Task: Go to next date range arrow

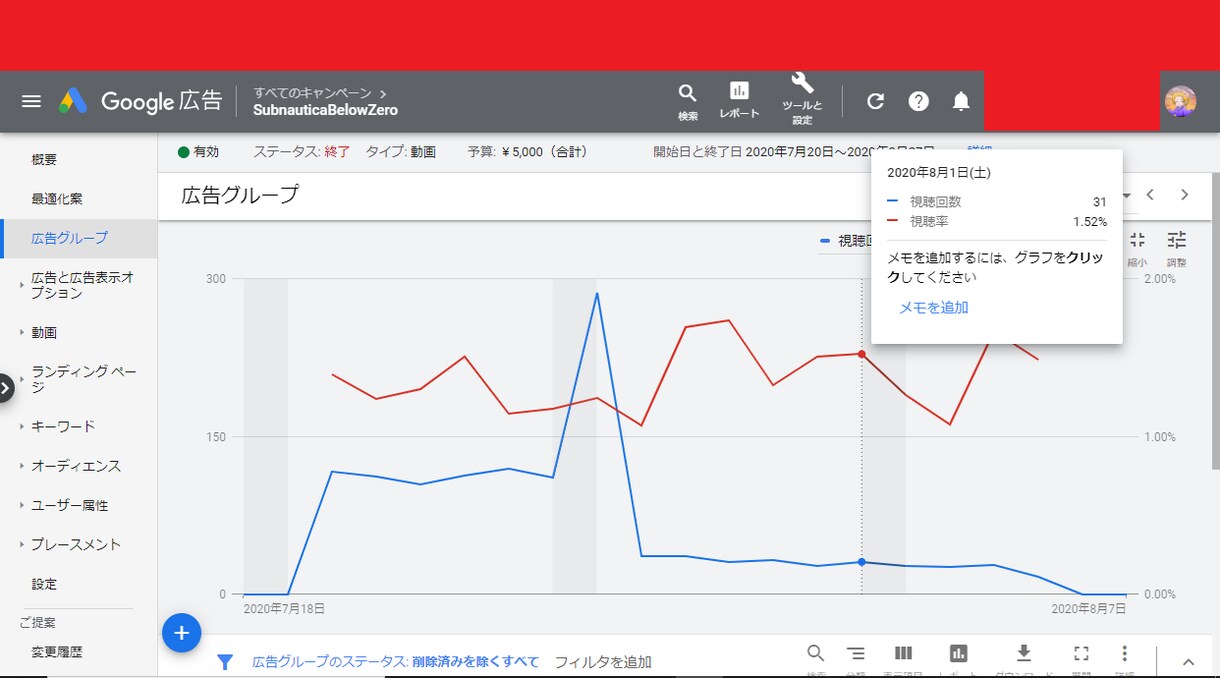Action: click(x=1185, y=195)
